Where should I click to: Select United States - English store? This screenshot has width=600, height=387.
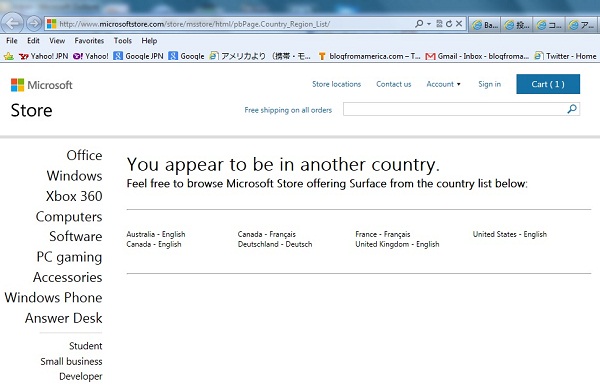click(x=510, y=234)
